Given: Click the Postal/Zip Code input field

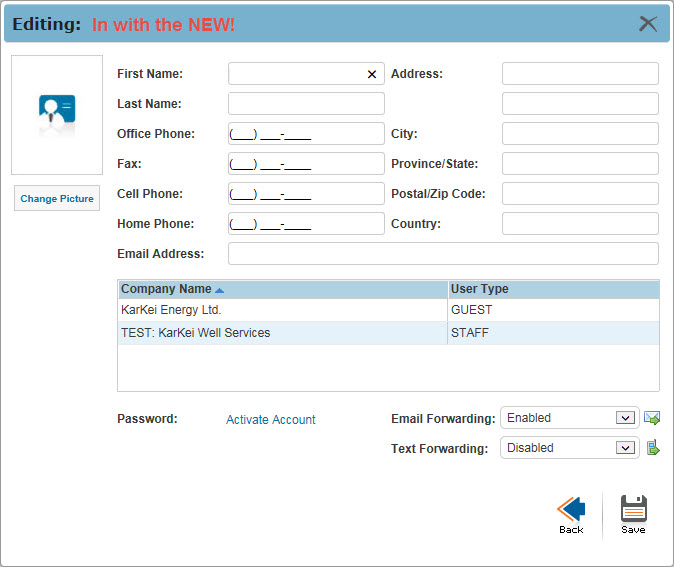Looking at the screenshot, I should 580,194.
